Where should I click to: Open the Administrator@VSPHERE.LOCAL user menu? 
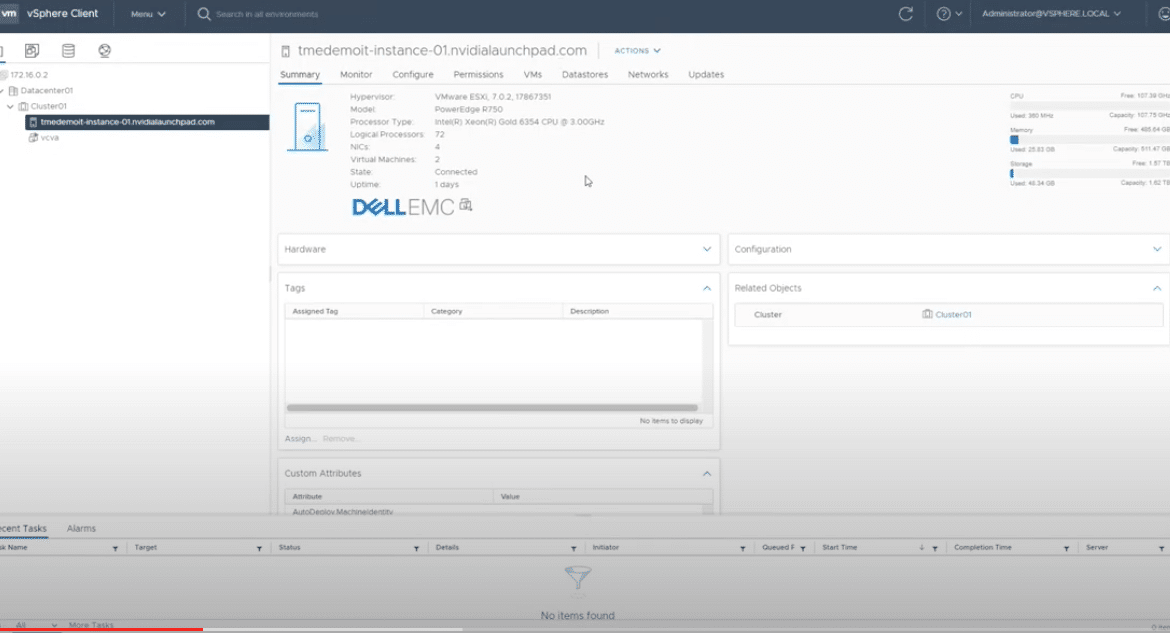pos(1051,13)
